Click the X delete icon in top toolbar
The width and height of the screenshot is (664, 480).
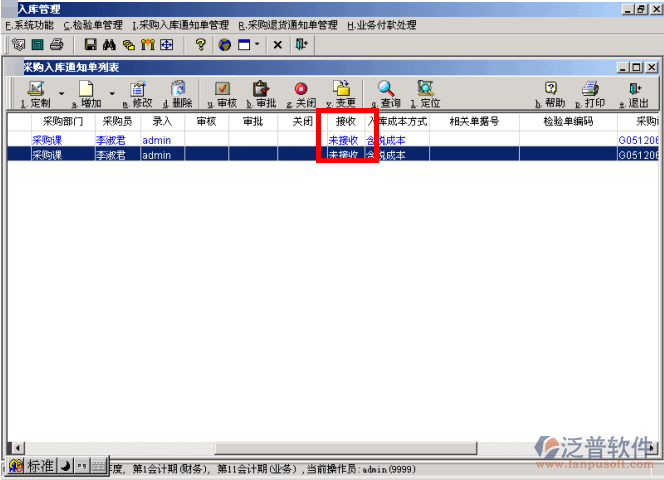tap(277, 44)
